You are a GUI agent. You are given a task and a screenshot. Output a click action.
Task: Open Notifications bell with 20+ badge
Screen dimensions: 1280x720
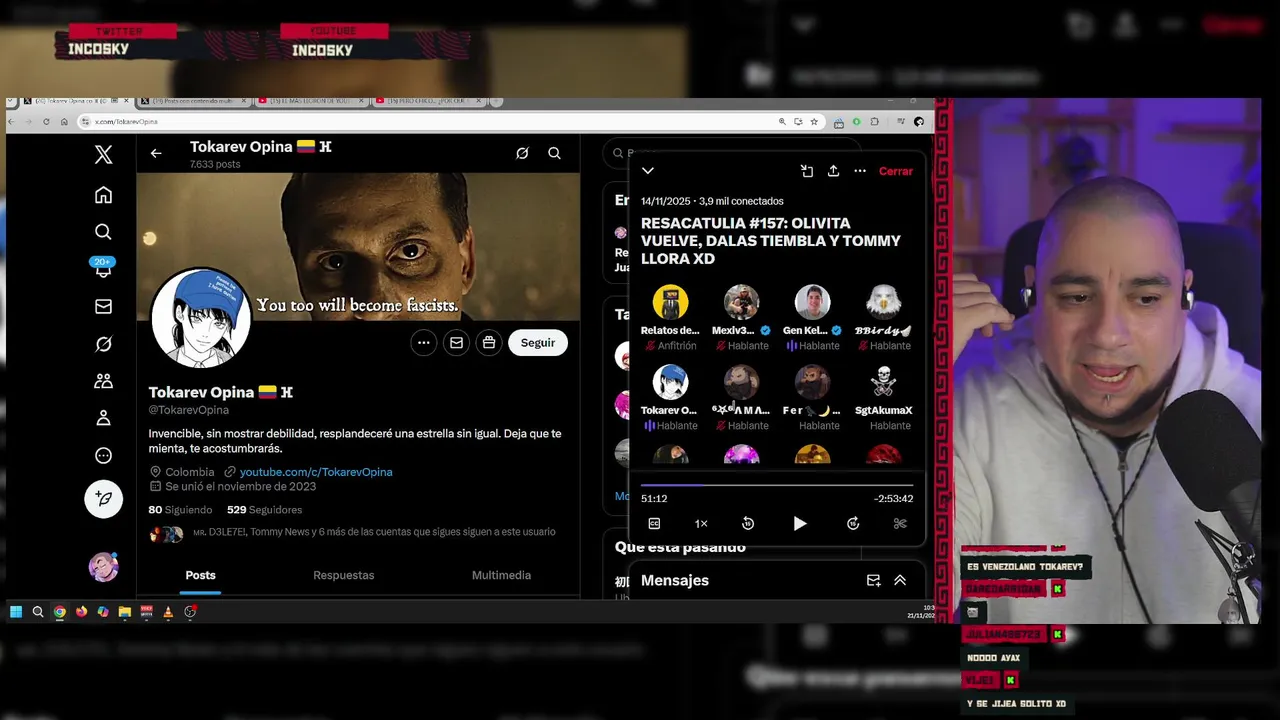[103, 268]
